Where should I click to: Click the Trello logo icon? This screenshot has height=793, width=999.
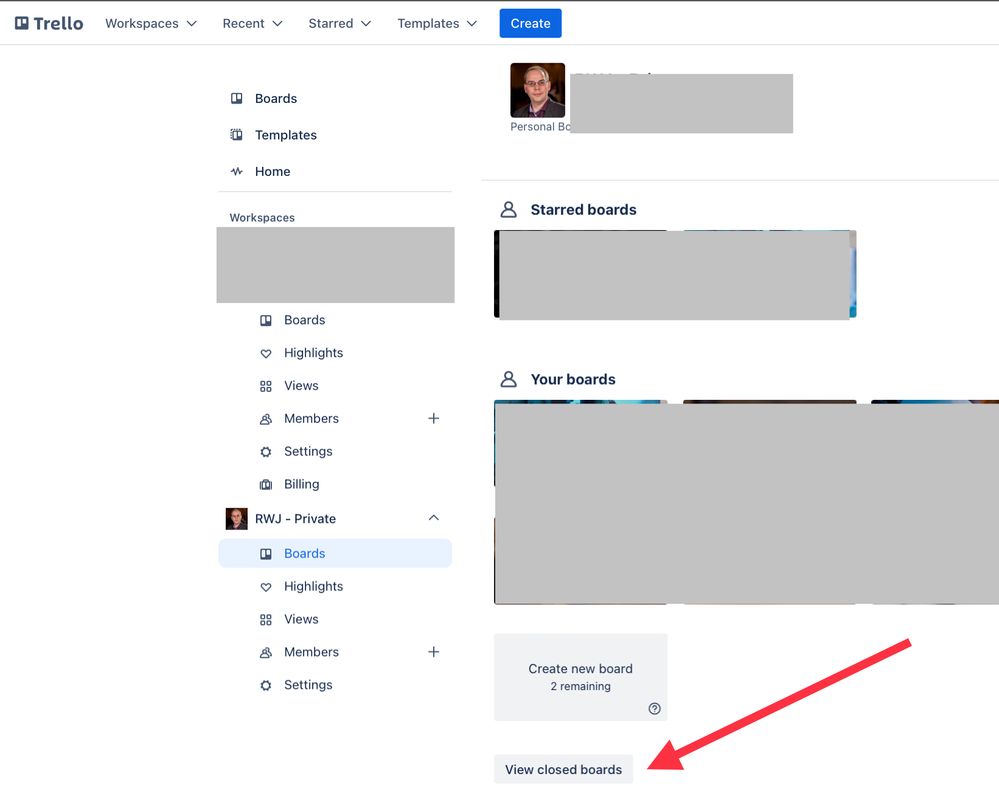click(x=22, y=24)
